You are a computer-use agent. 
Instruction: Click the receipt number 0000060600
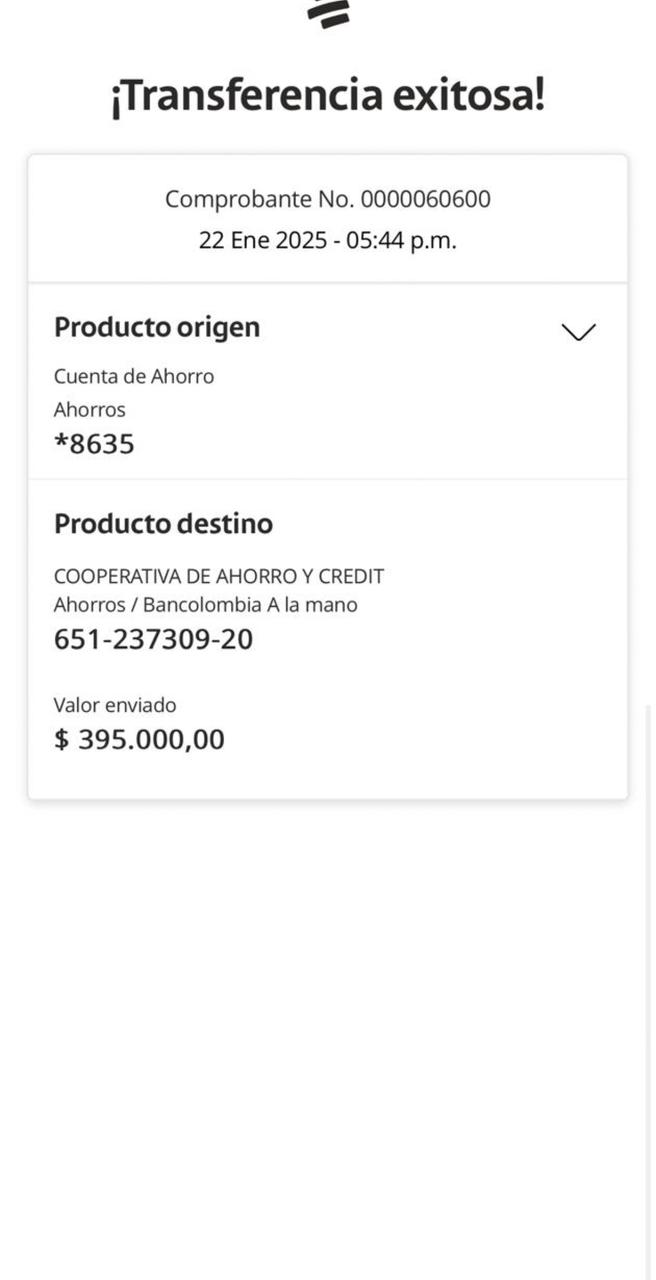pos(425,199)
